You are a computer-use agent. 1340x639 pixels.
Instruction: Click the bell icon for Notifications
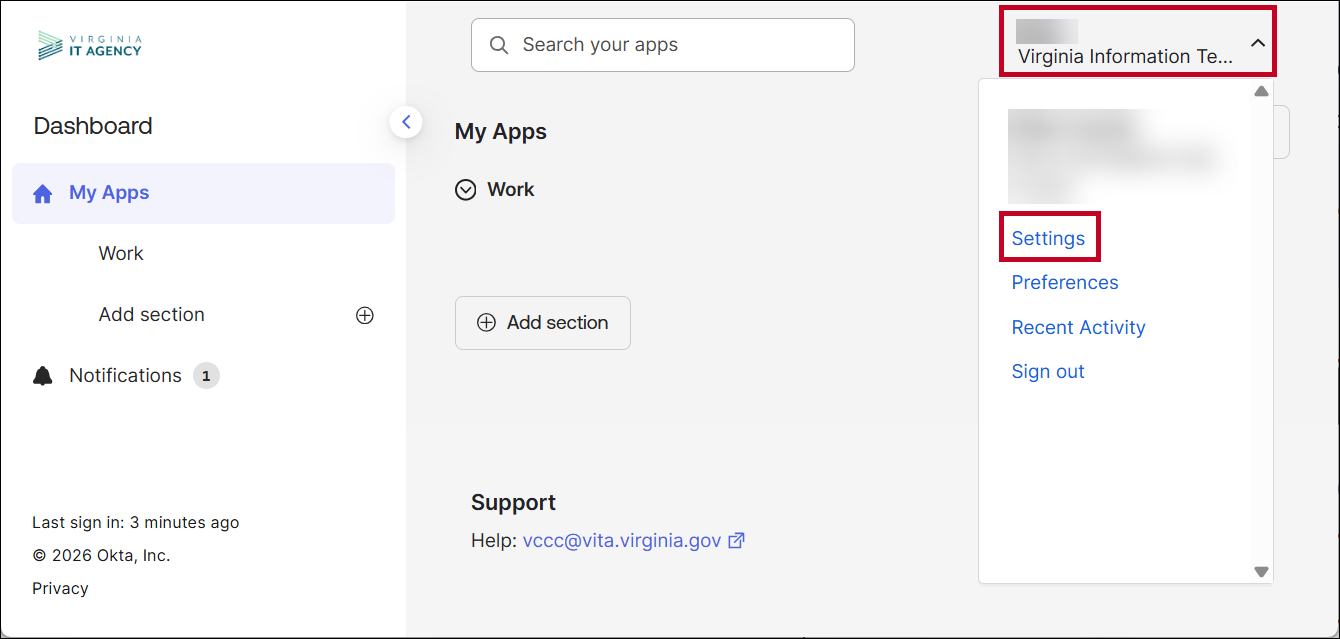point(43,376)
